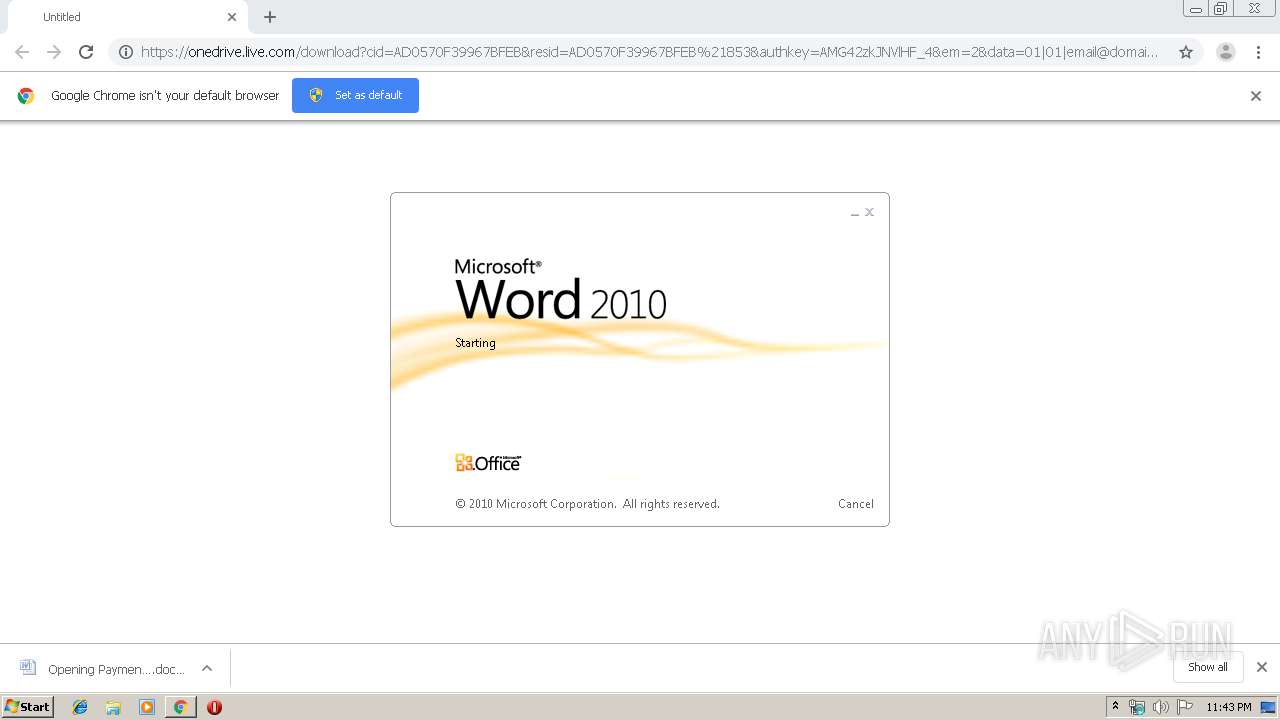The height and width of the screenshot is (720, 1280).
Task: Go back using the browser back arrow
Action: [22, 52]
